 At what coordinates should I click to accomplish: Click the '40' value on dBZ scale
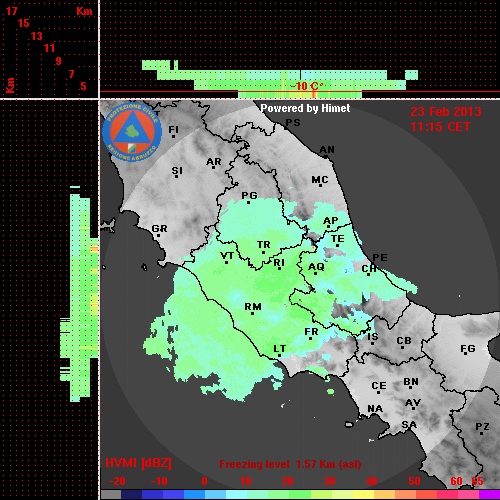372,481
